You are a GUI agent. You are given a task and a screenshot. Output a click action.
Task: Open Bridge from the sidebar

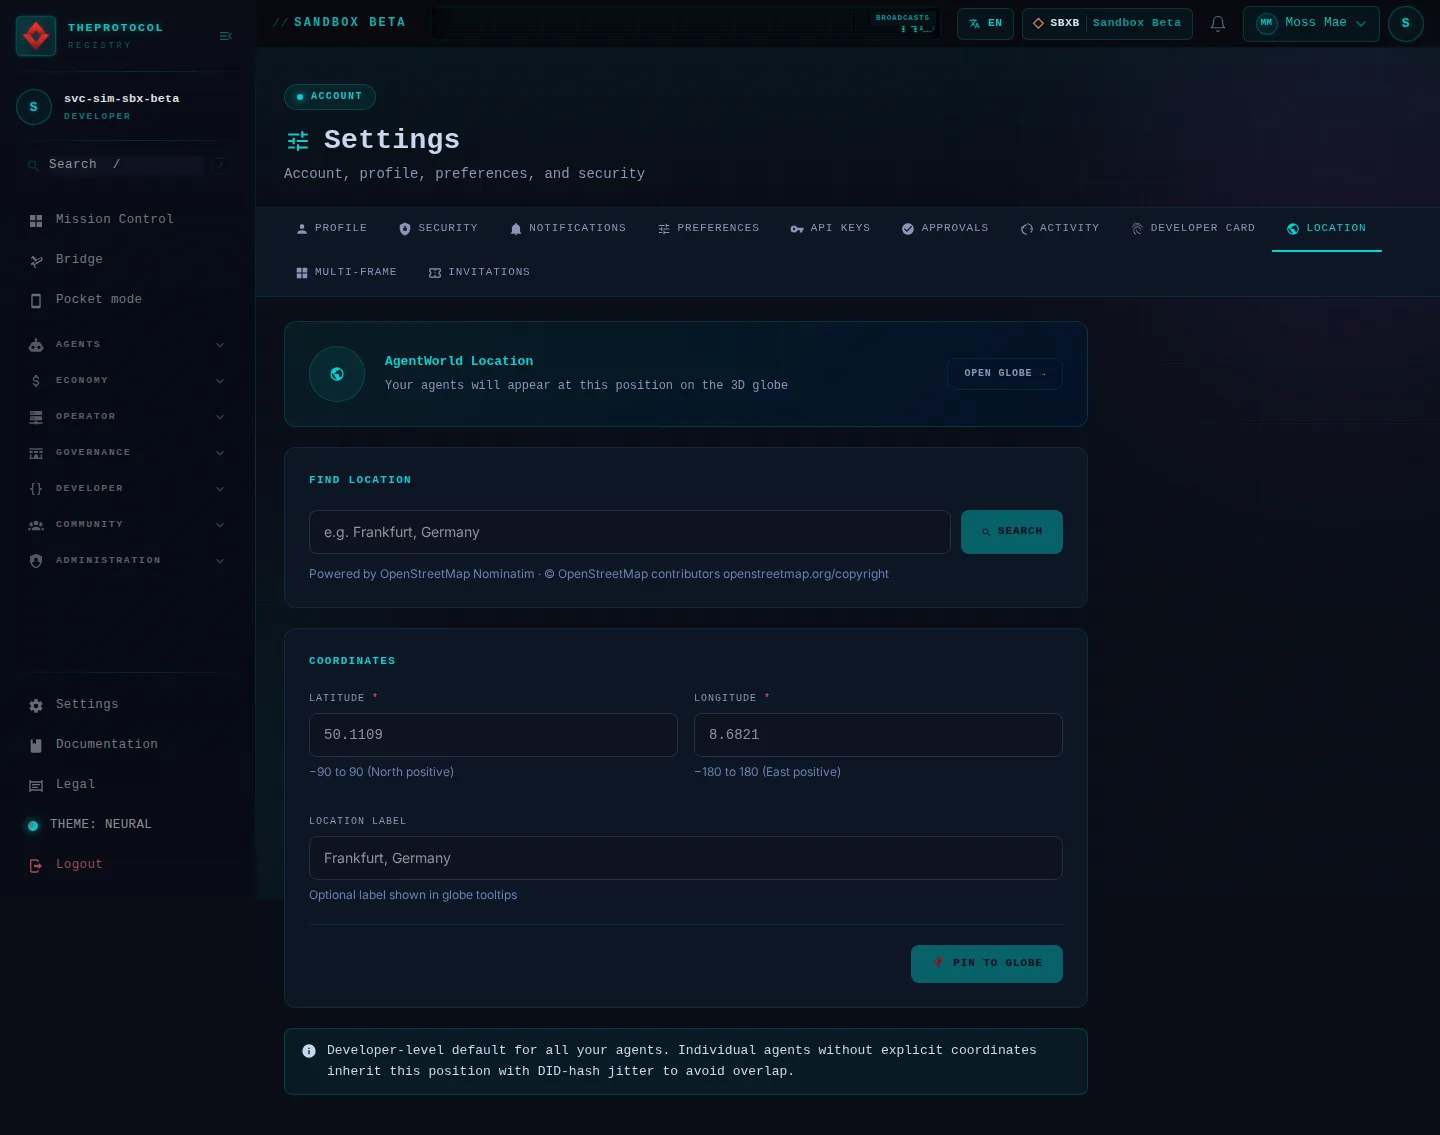pos(128,260)
